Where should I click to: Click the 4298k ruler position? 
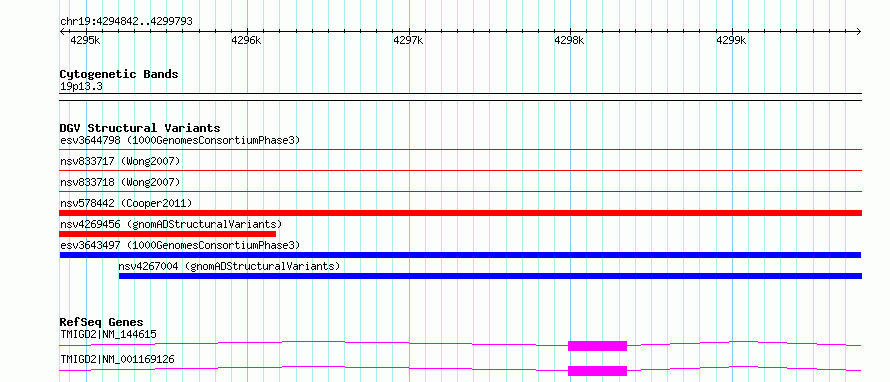coord(569,40)
